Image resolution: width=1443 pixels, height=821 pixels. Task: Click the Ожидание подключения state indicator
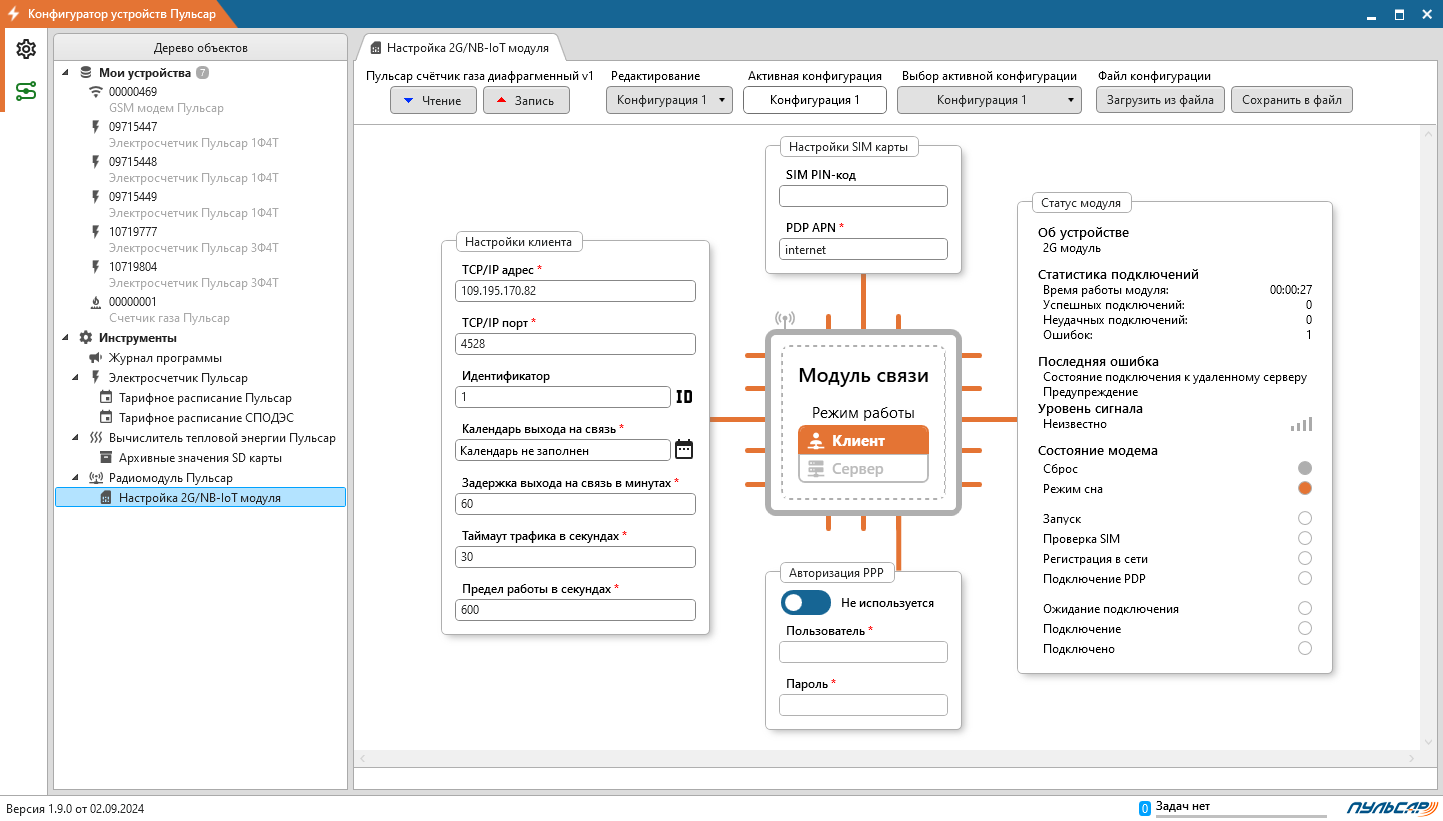pos(1304,608)
